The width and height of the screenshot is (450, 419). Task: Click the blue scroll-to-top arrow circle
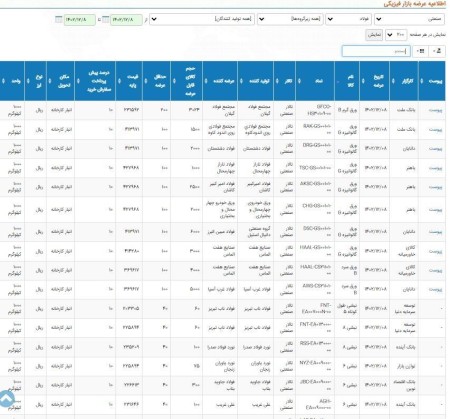[7, 399]
